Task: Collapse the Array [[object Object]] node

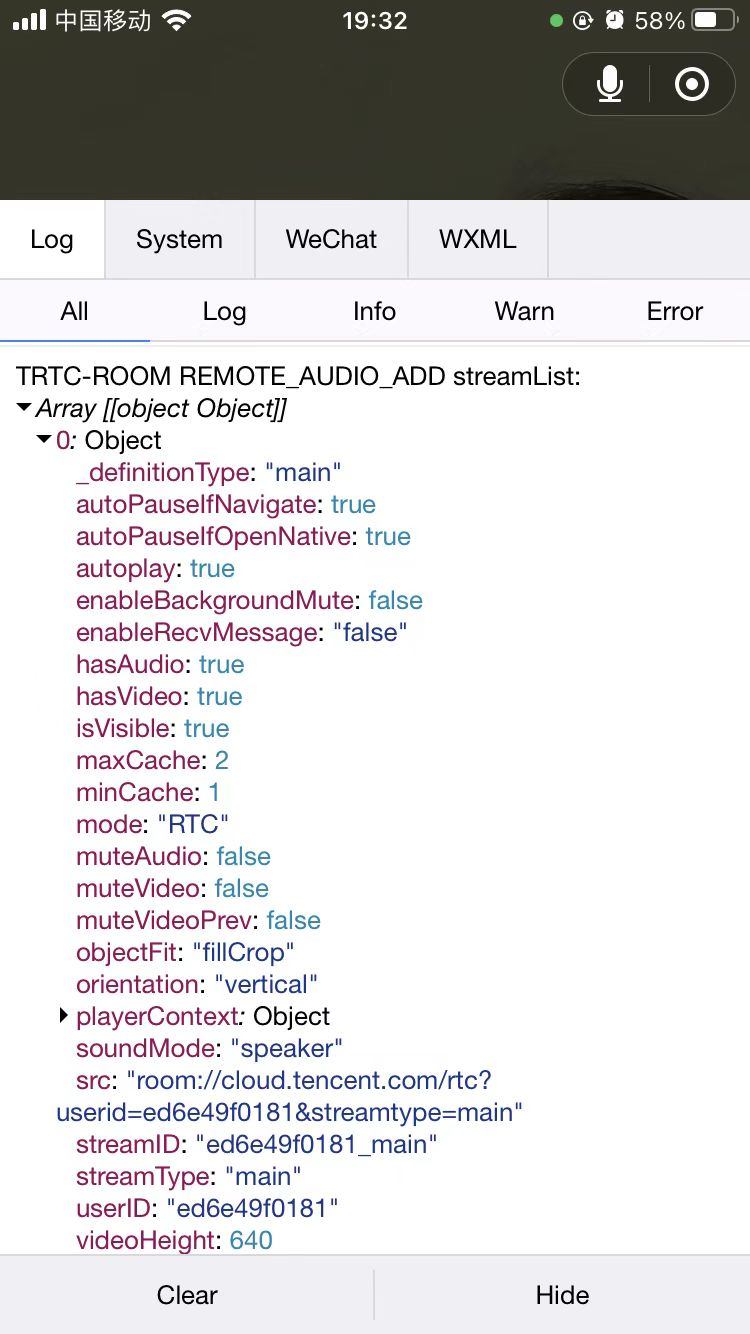Action: point(25,408)
